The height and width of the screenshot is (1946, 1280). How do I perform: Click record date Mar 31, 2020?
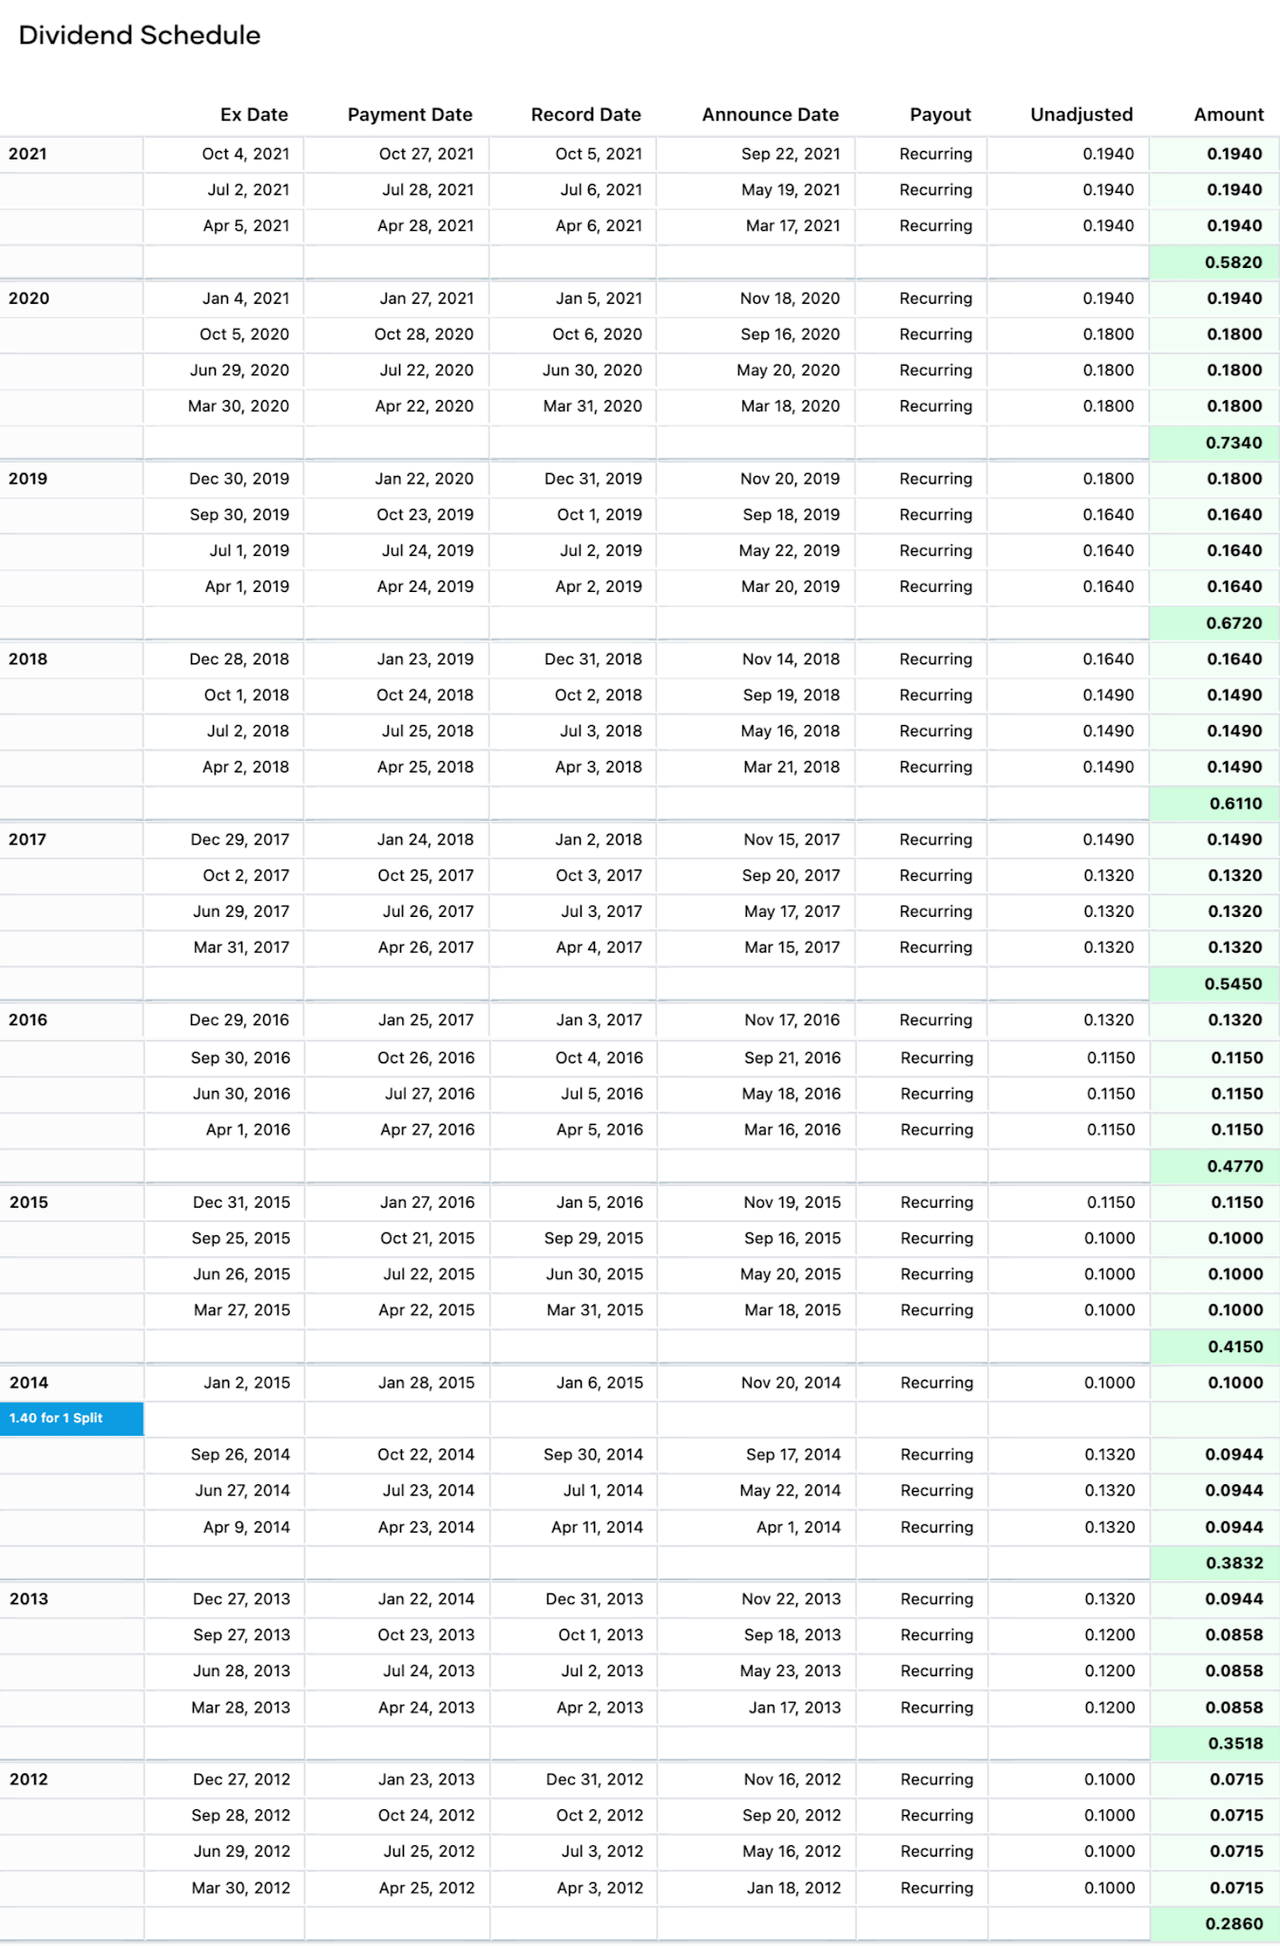[593, 406]
